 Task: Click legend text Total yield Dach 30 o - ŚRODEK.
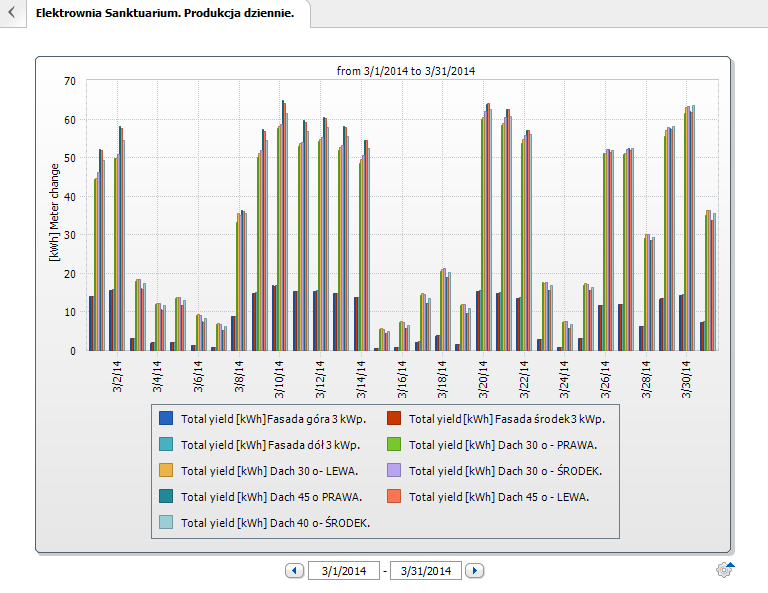tap(505, 471)
